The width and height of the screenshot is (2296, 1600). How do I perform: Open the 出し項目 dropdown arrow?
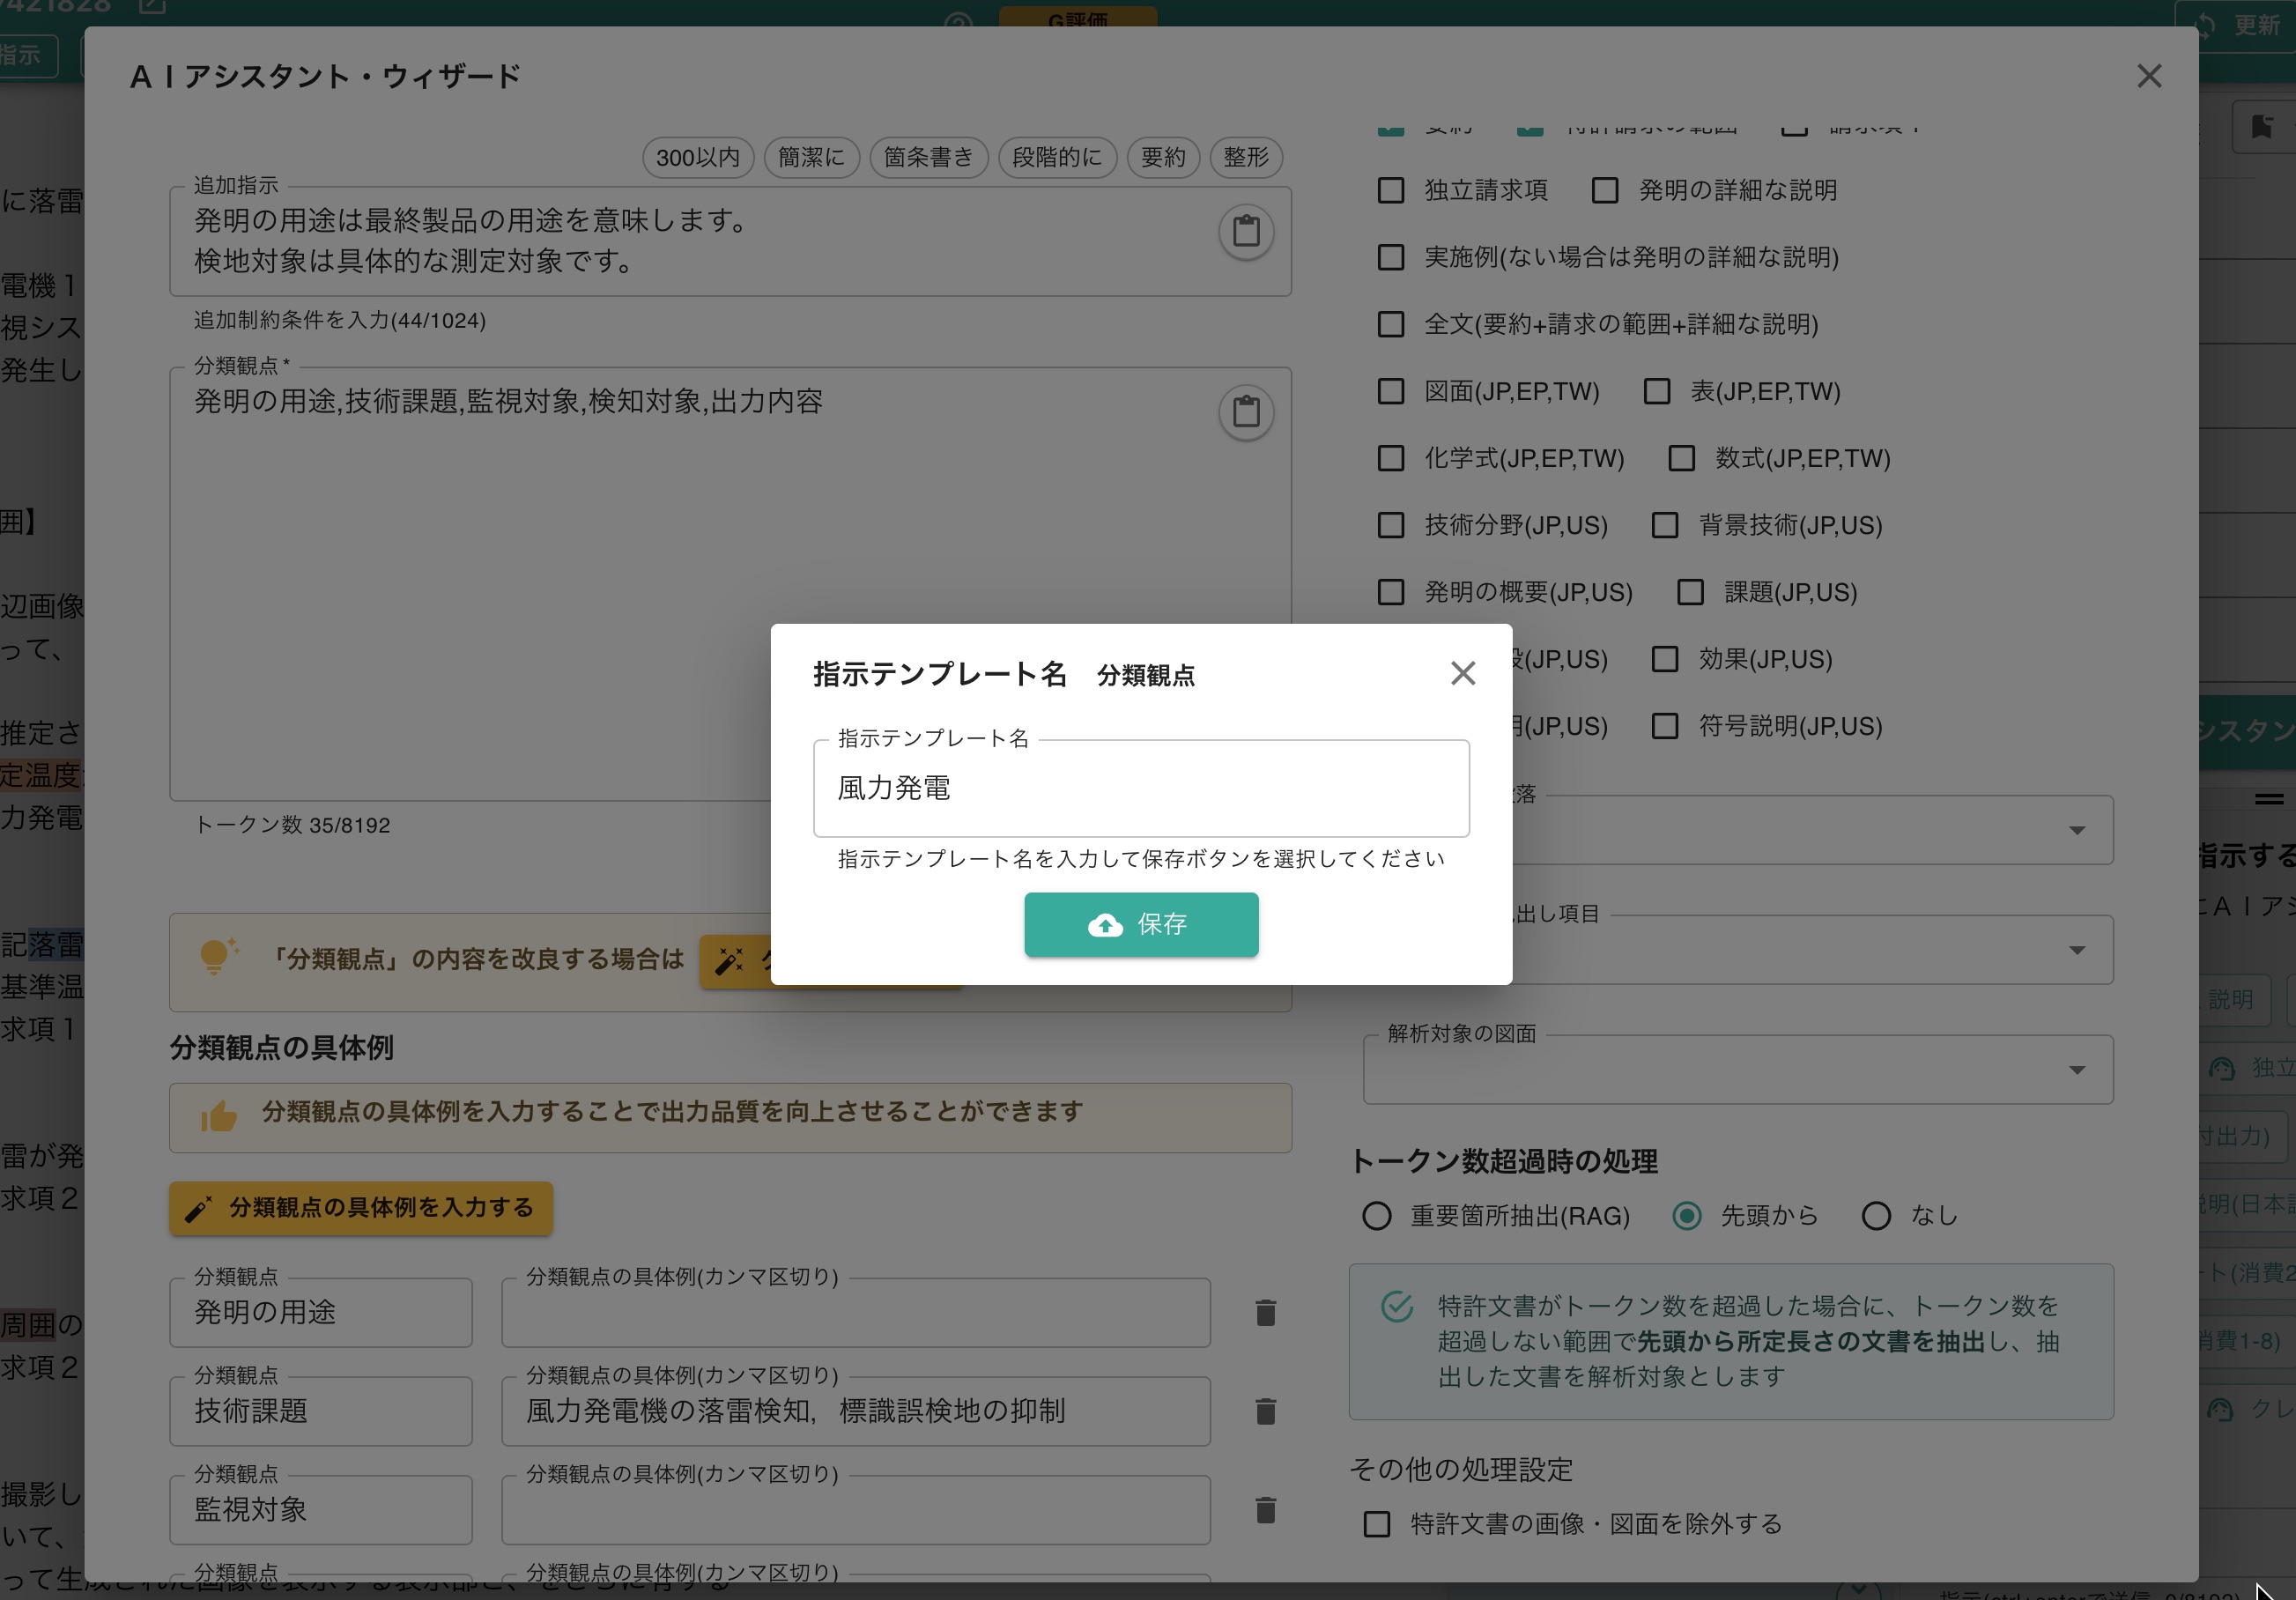point(2077,950)
